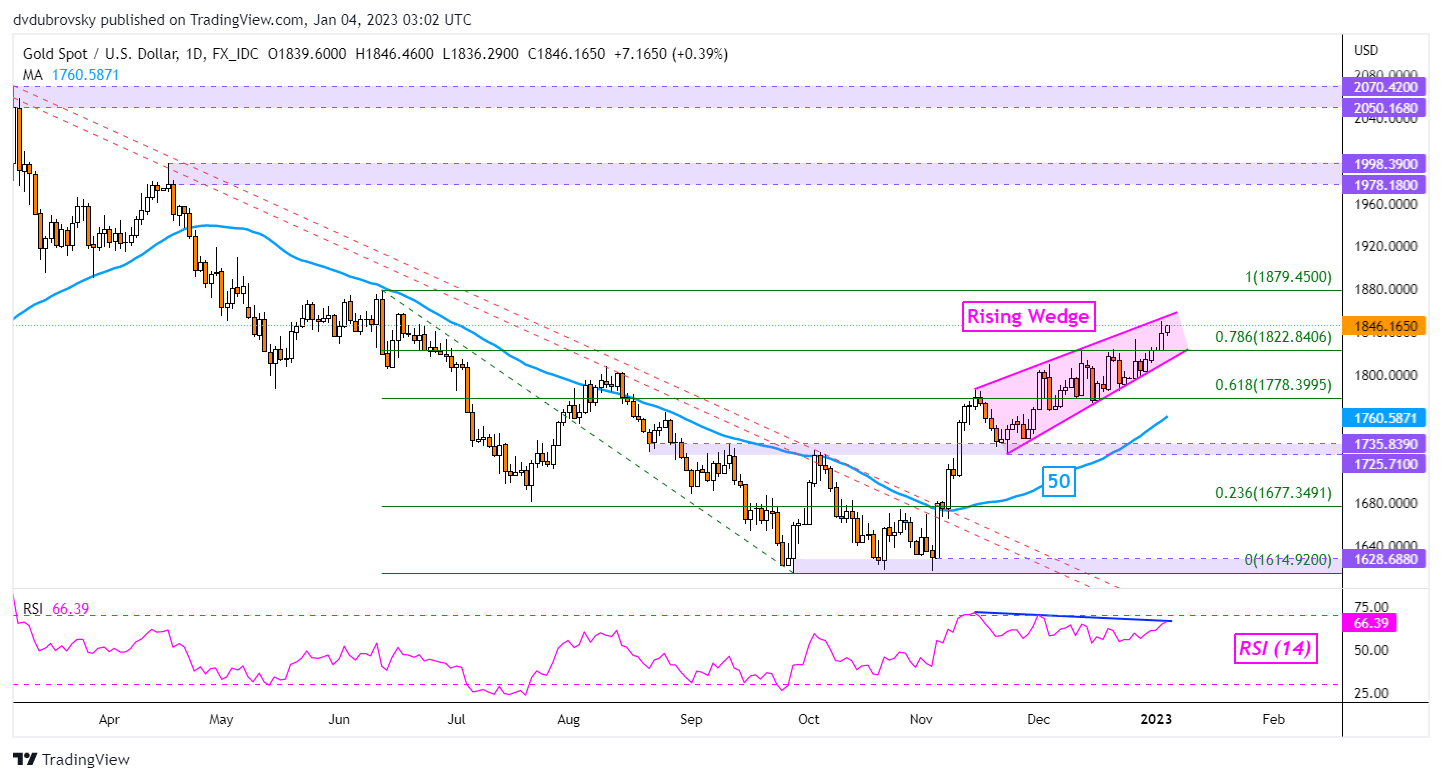Click the Fibonacci 0.236(1677.3491) level label

tap(1272, 493)
